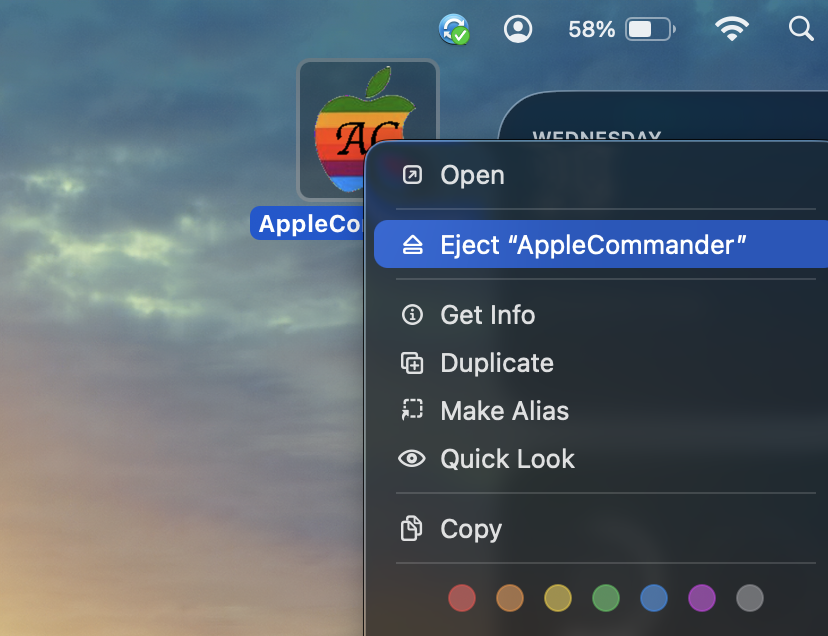The image size is (828, 636).
Task: Select the AppleCommander desktop volume icon
Action: [x=368, y=130]
